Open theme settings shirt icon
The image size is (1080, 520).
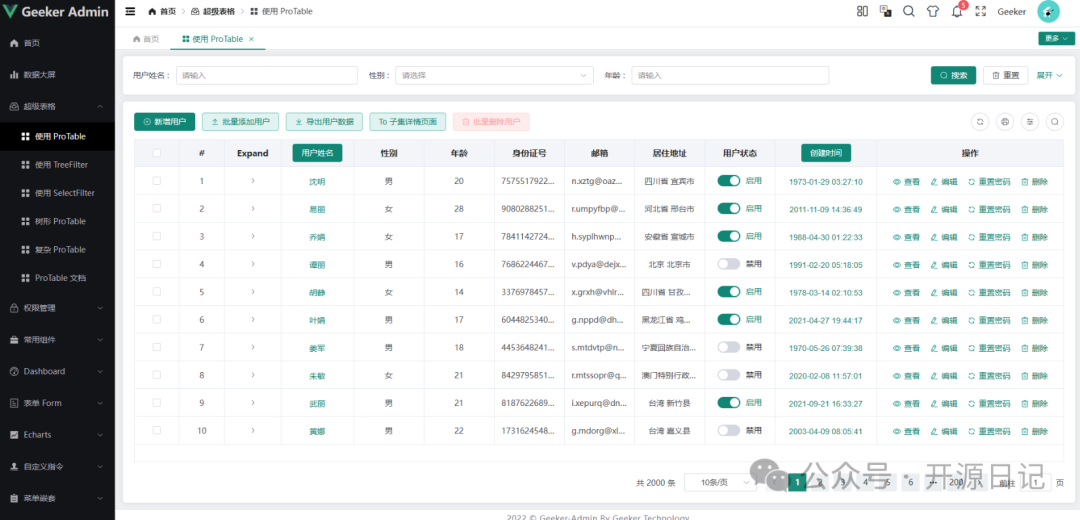pyautogui.click(x=933, y=11)
